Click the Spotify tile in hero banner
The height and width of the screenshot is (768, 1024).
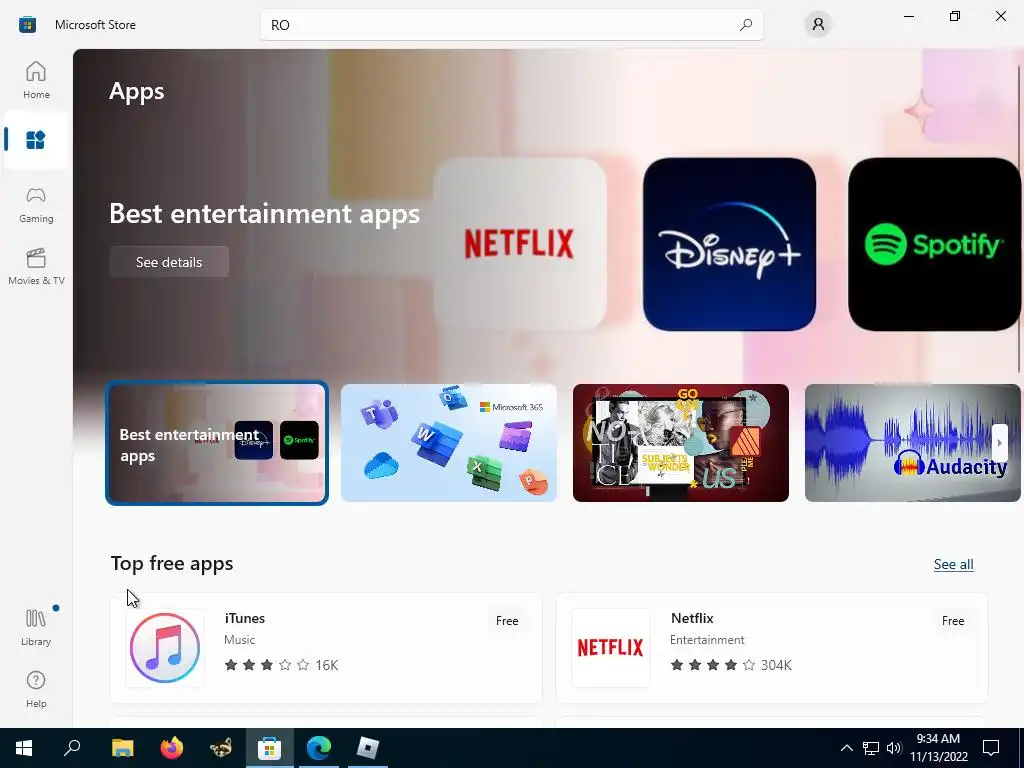point(934,244)
